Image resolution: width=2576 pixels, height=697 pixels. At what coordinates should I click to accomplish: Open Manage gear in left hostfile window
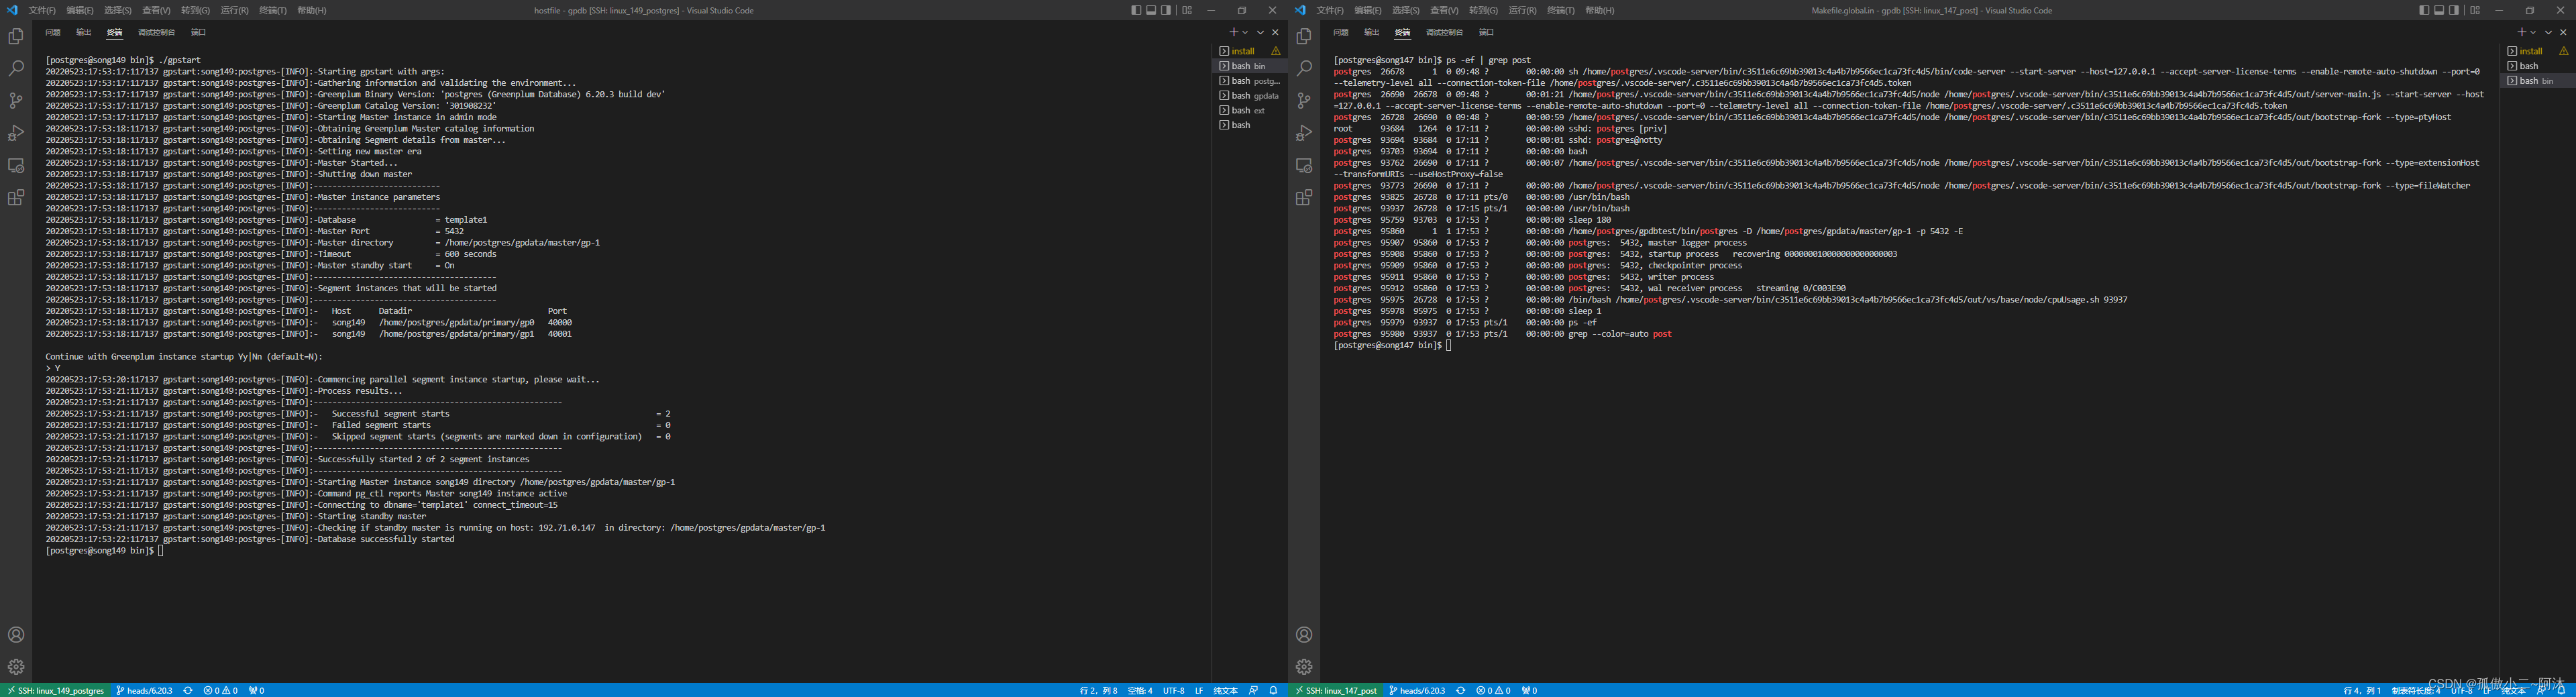click(x=16, y=667)
